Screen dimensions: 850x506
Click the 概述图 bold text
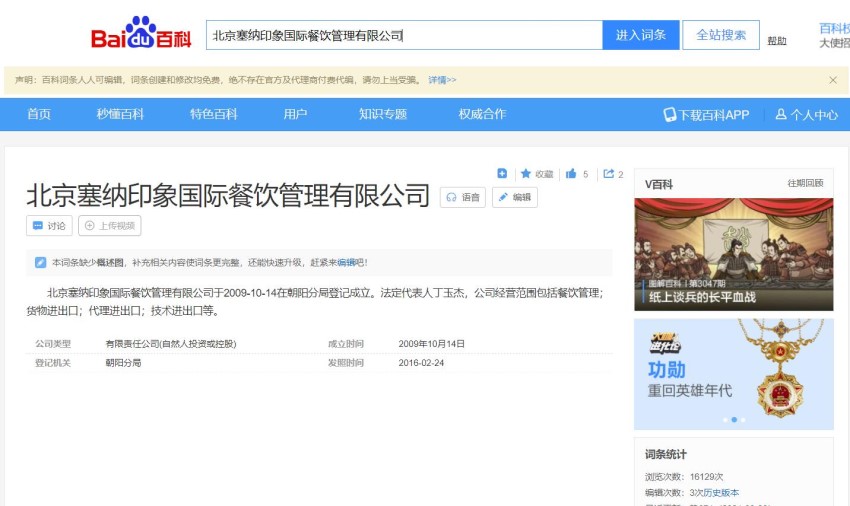(x=110, y=262)
